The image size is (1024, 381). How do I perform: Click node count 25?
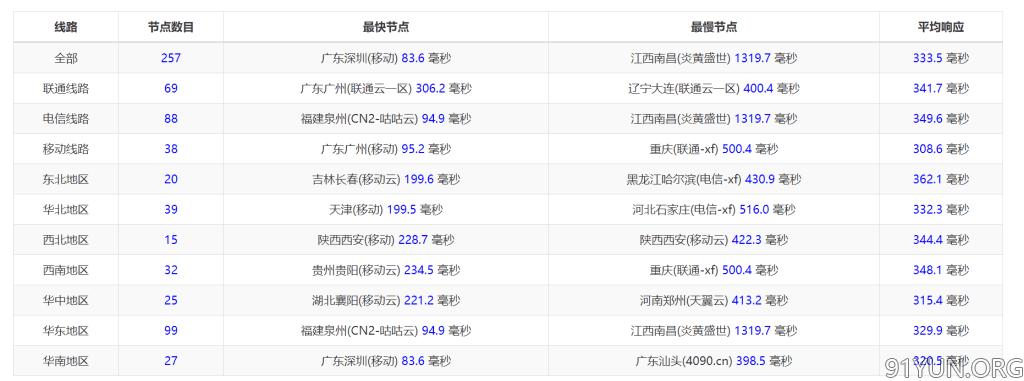coord(170,301)
